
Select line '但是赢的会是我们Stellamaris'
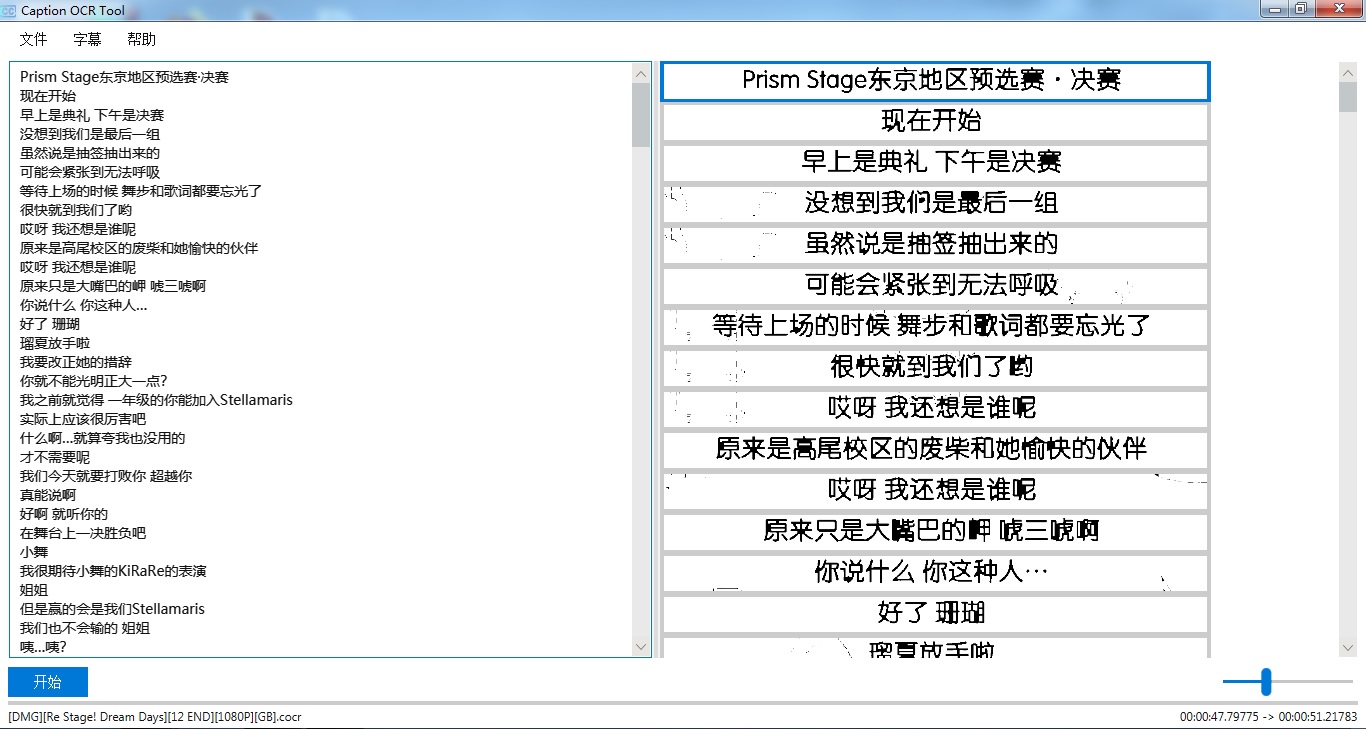112,609
